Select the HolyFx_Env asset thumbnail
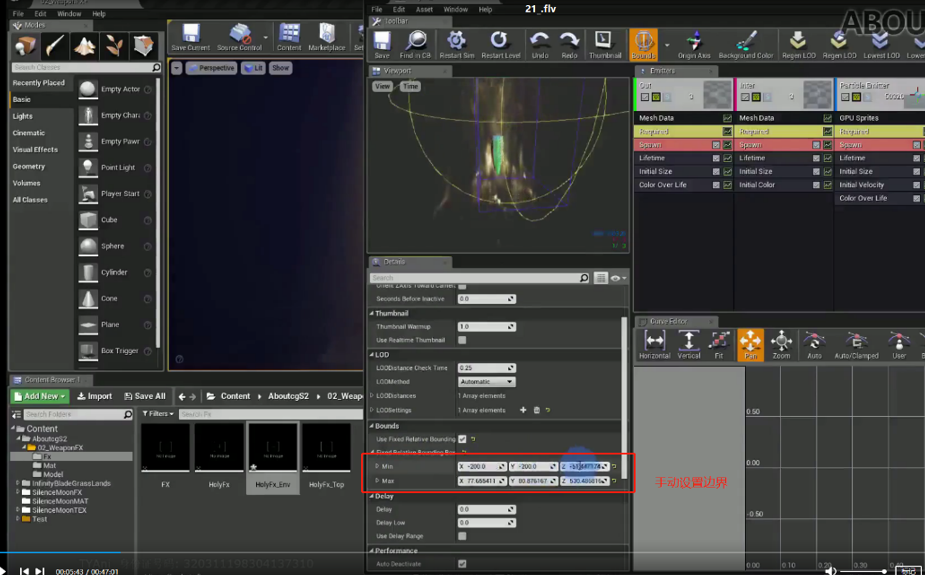This screenshot has height=575, width=925. [272, 456]
